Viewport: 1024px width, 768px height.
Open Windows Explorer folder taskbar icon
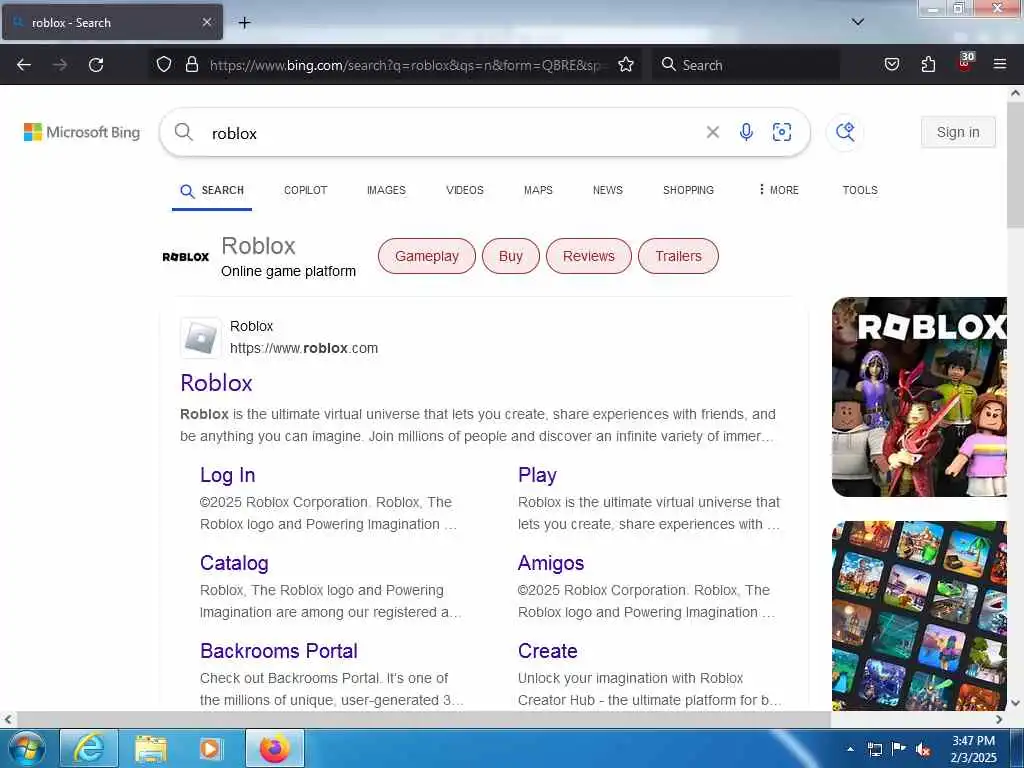click(151, 748)
